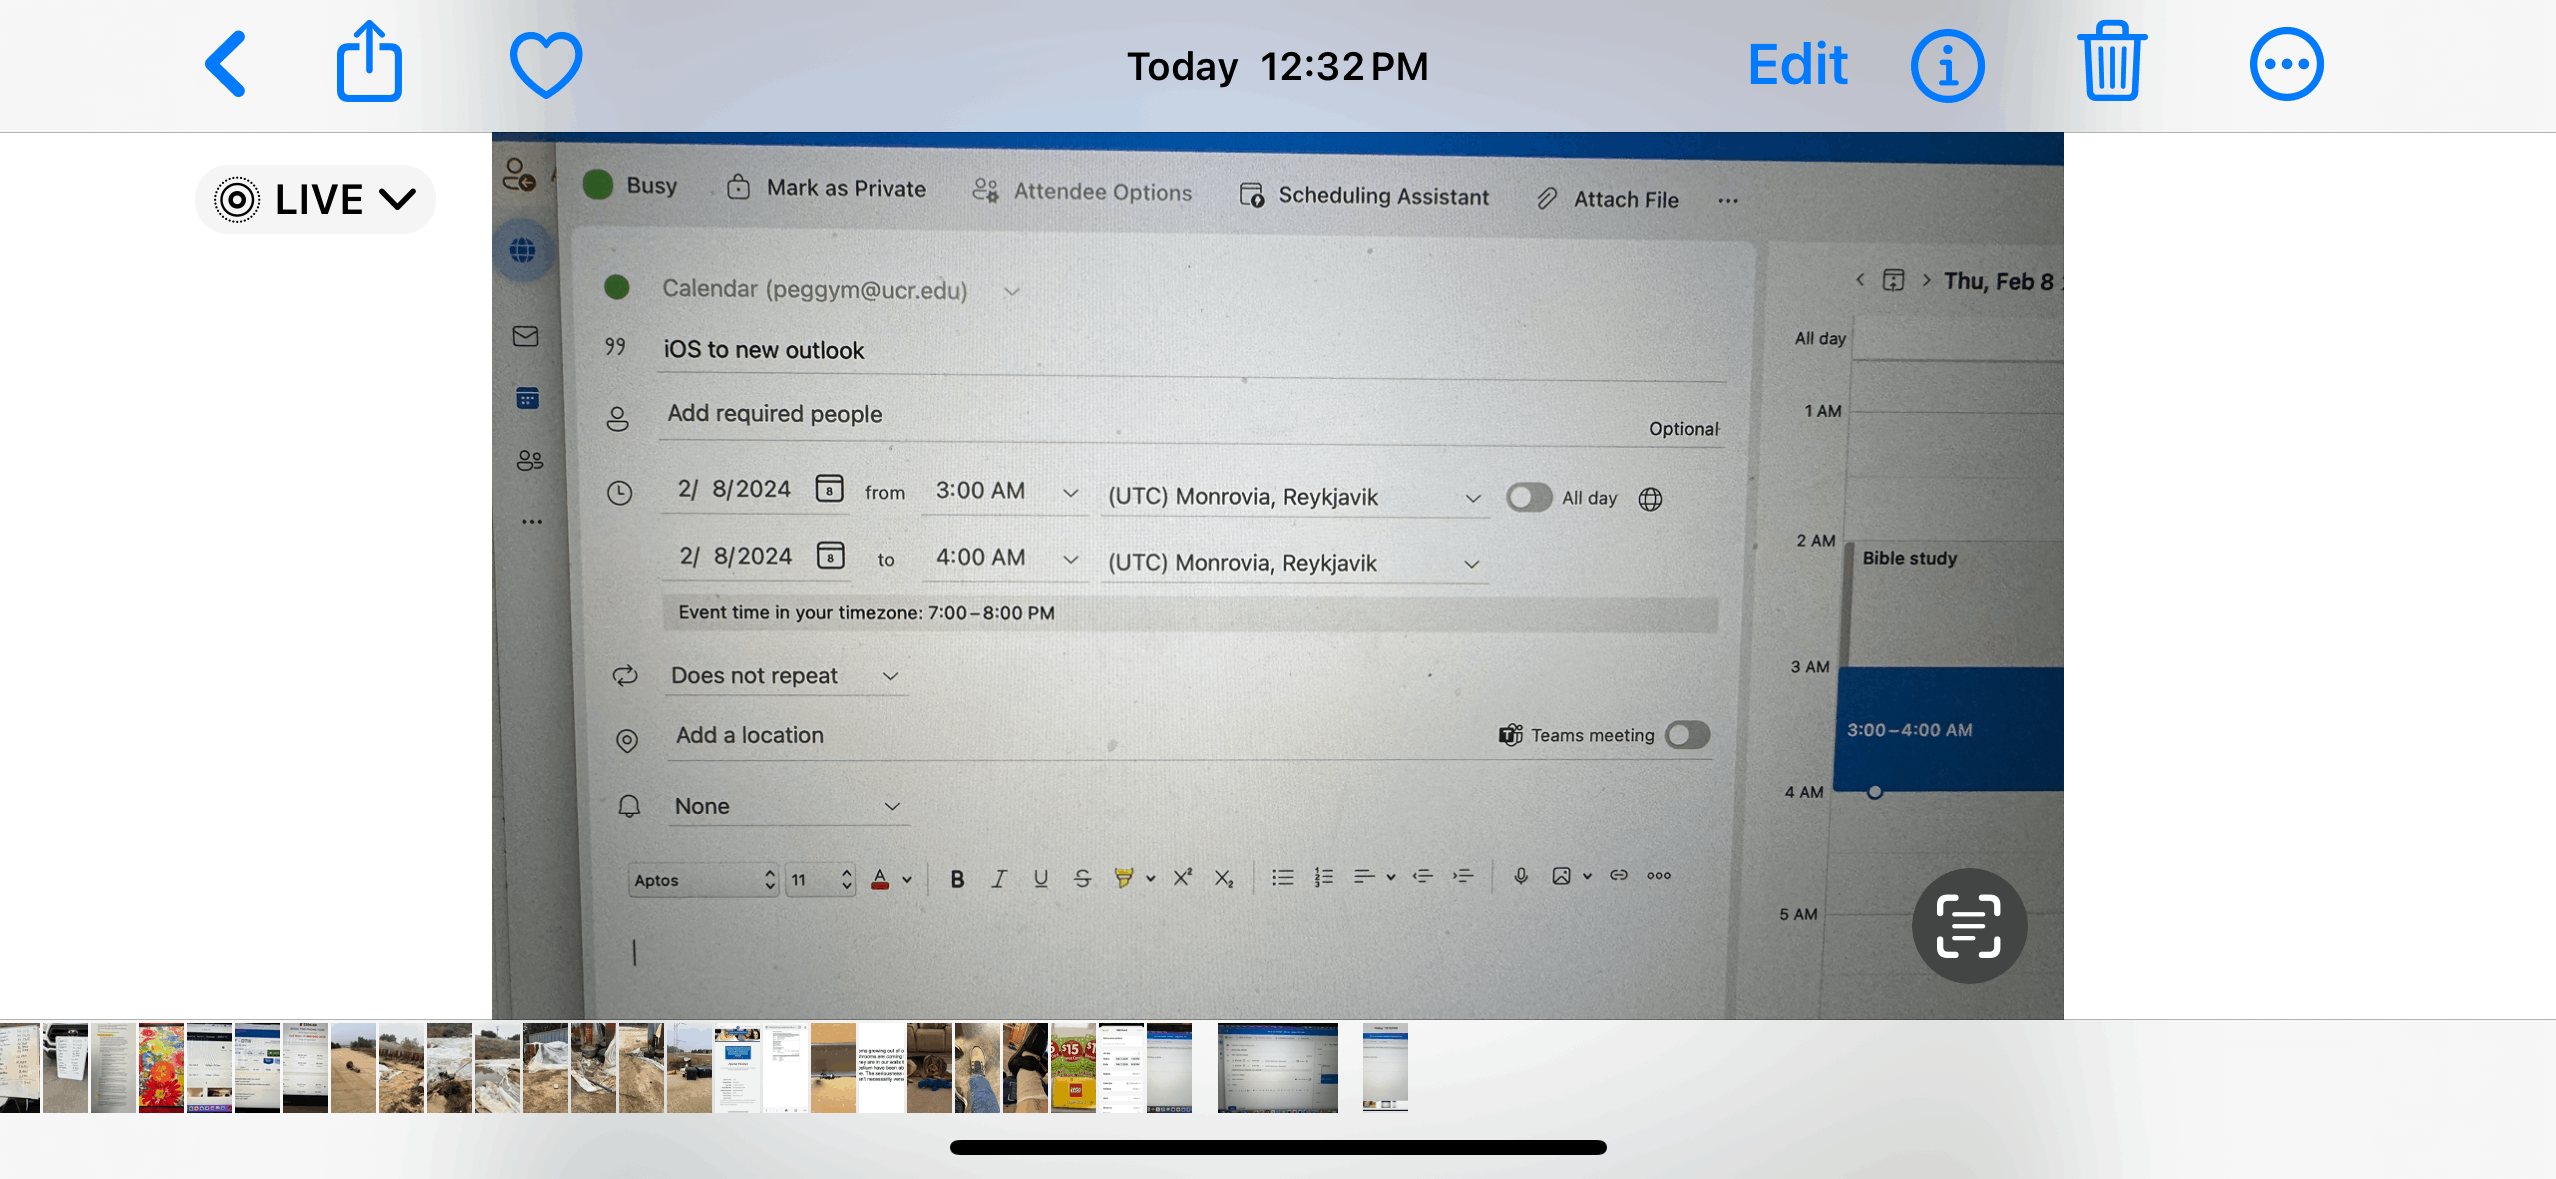Expand the start time zone dropdown
2556x1179 pixels.
click(1472, 498)
